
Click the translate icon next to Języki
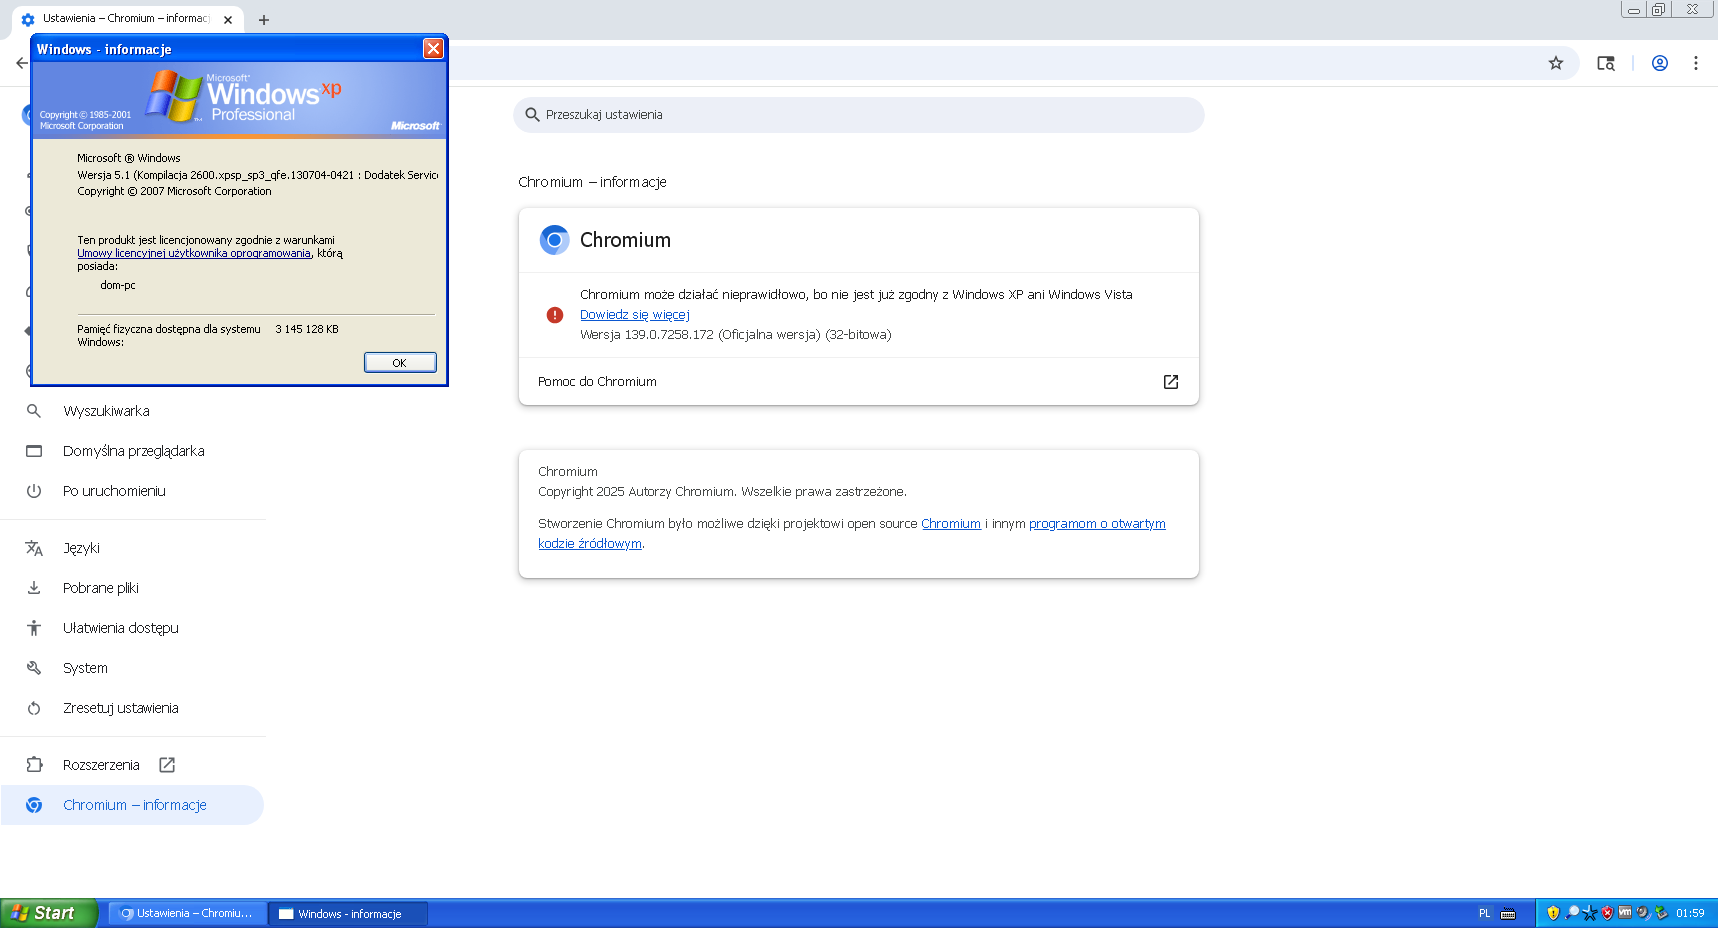pyautogui.click(x=34, y=548)
